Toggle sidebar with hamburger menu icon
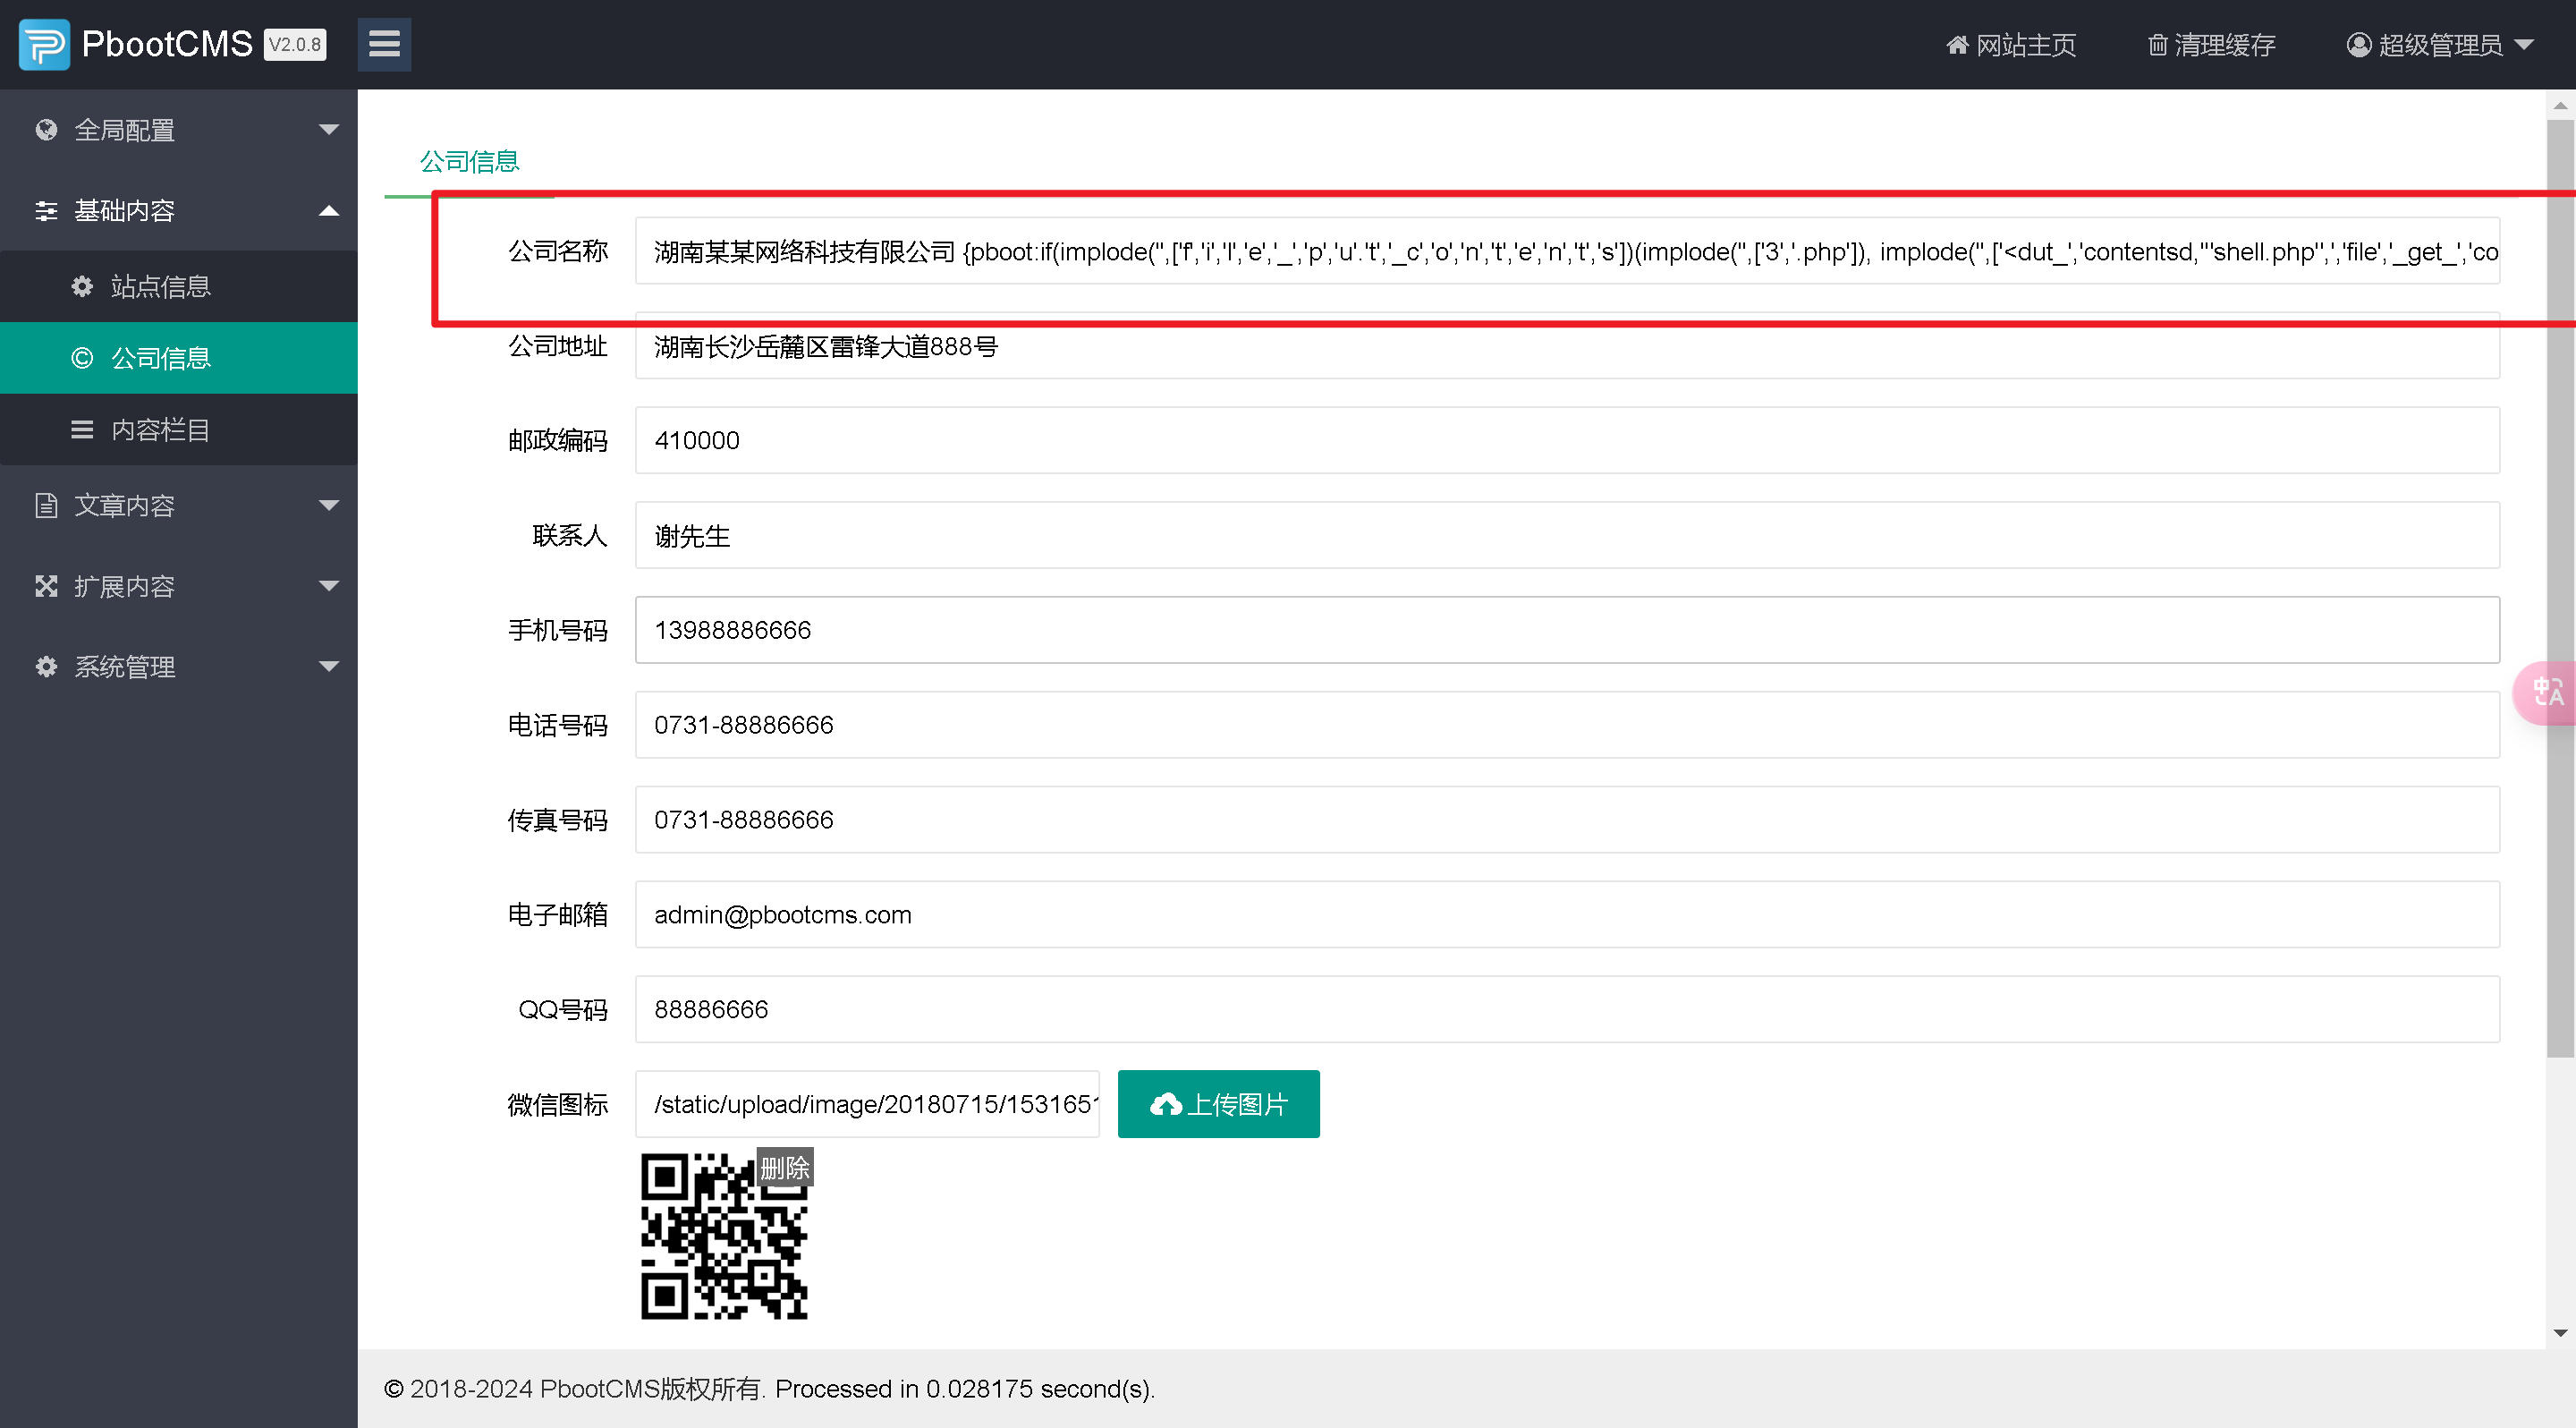 click(384, 44)
